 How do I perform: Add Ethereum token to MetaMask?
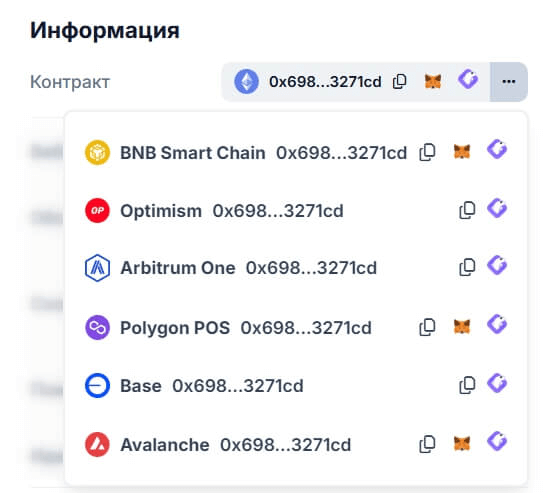433,82
